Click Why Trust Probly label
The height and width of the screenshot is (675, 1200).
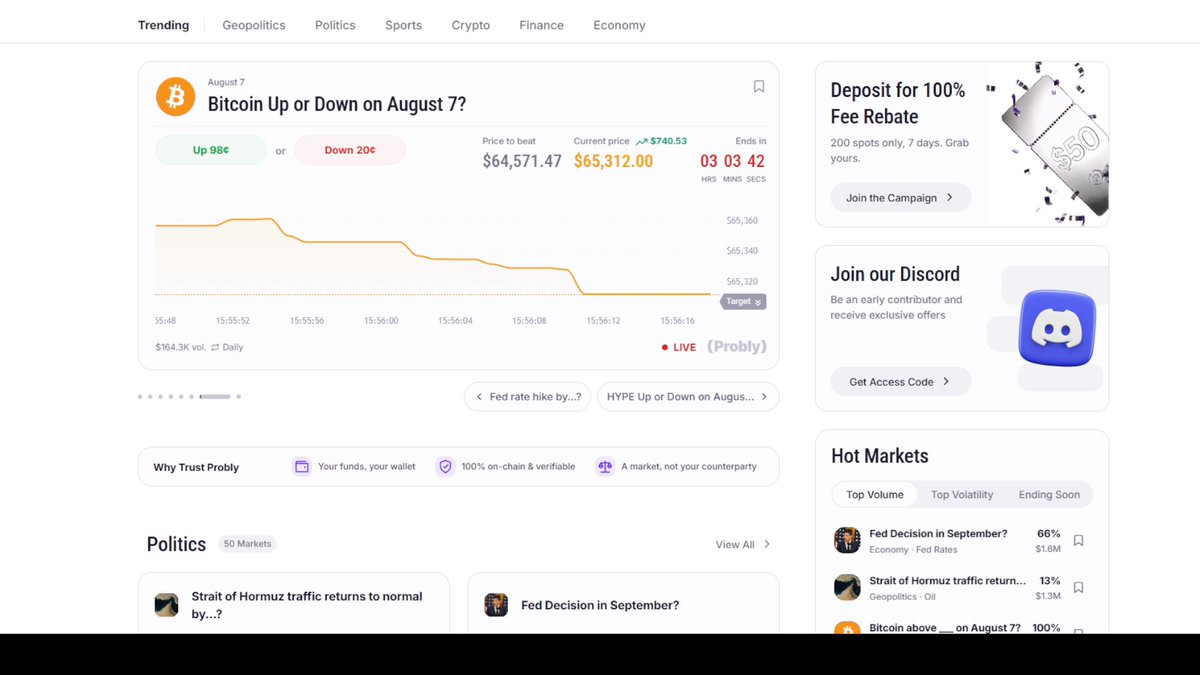coord(196,467)
